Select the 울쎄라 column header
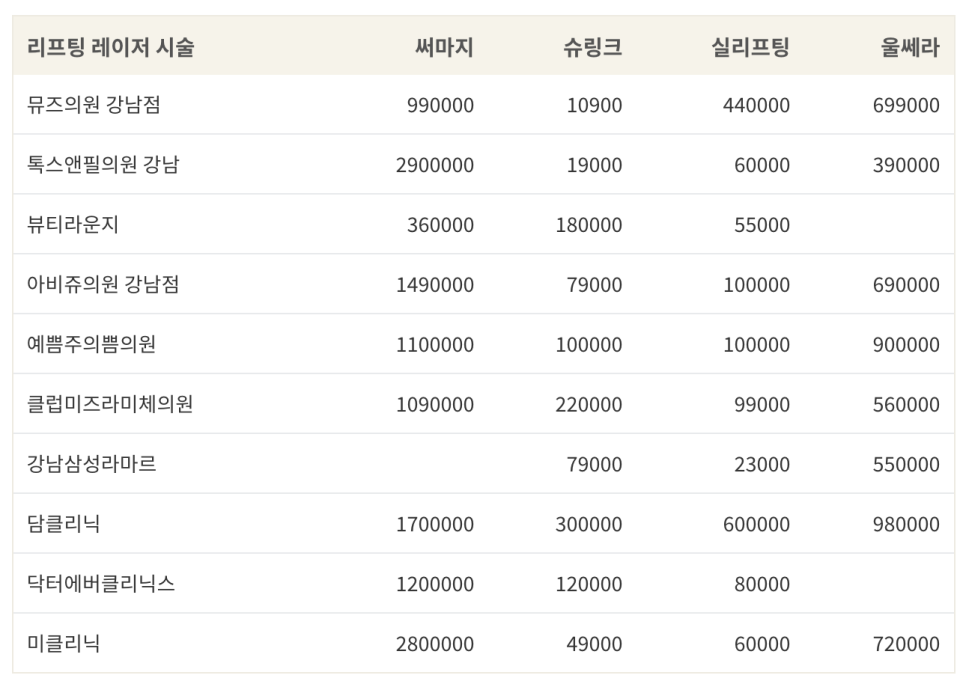 click(910, 47)
